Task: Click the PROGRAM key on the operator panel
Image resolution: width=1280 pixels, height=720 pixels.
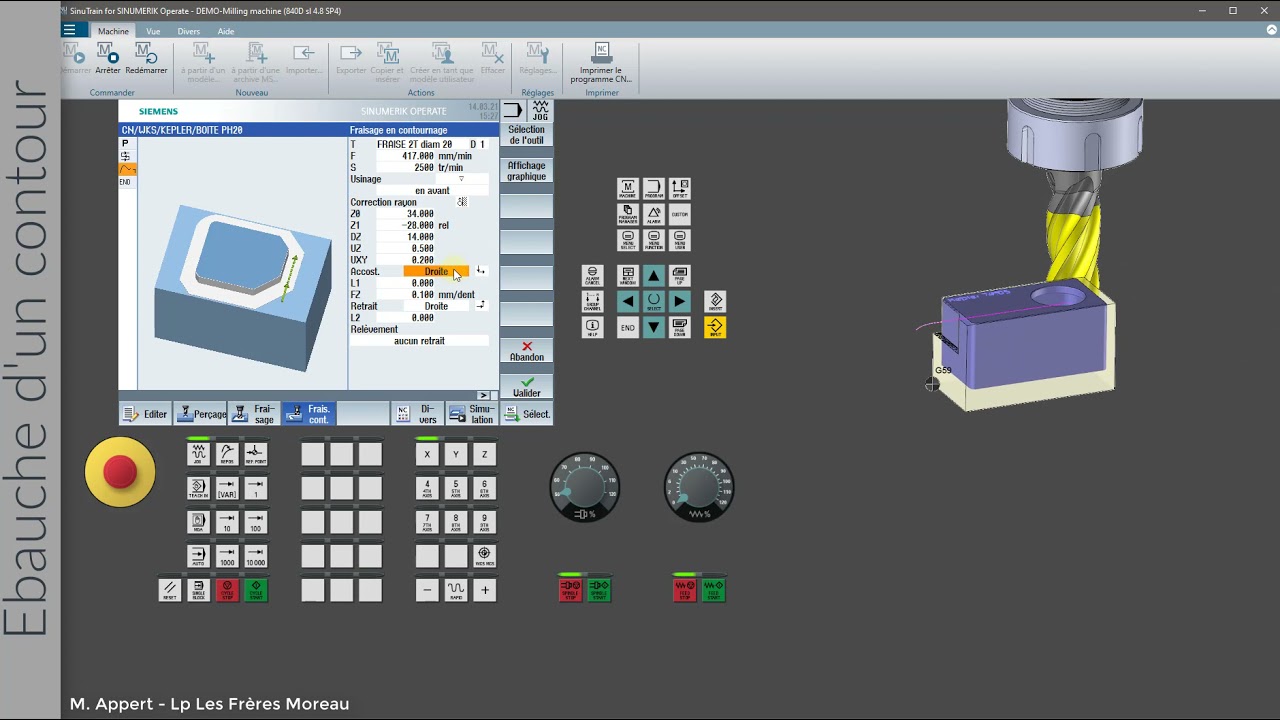Action: tap(654, 188)
